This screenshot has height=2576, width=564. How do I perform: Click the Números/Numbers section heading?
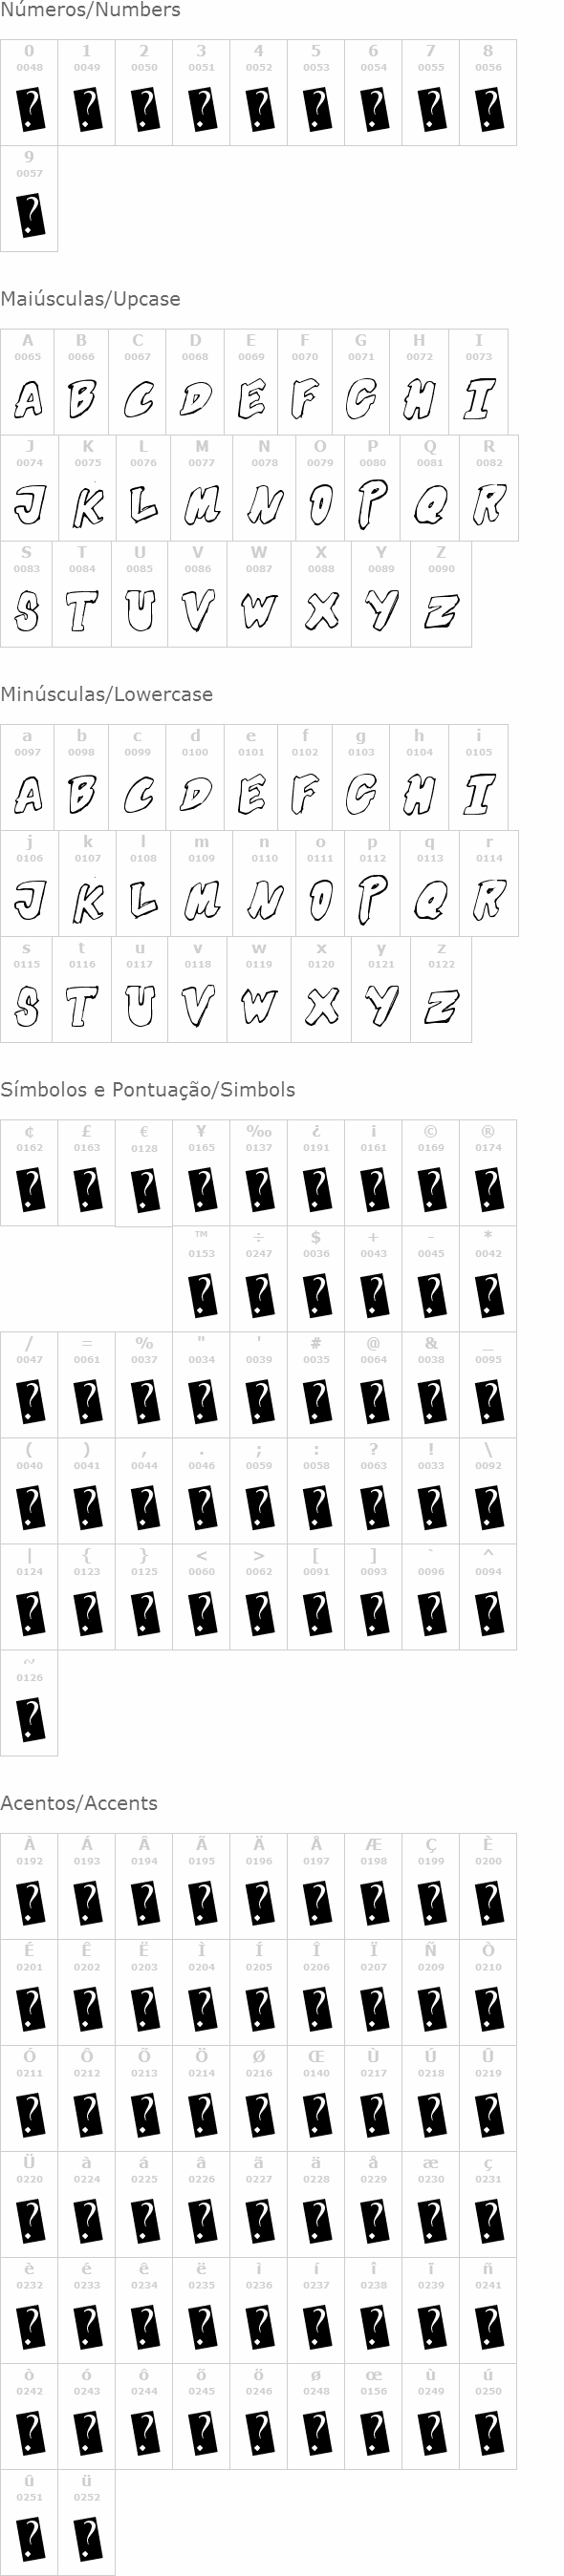90,10
